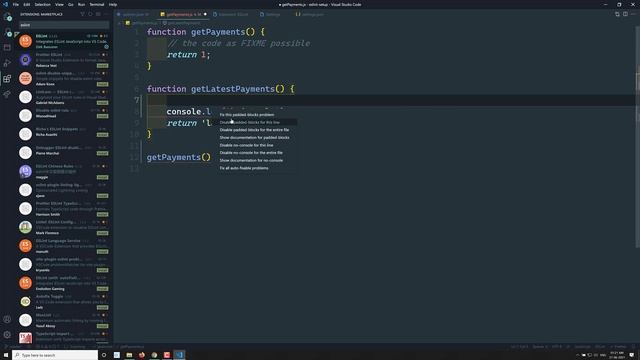640x360 pixels.
Task: Install the Prettier ESLint extension by Rebecca Vest
Action: (x=102, y=66)
